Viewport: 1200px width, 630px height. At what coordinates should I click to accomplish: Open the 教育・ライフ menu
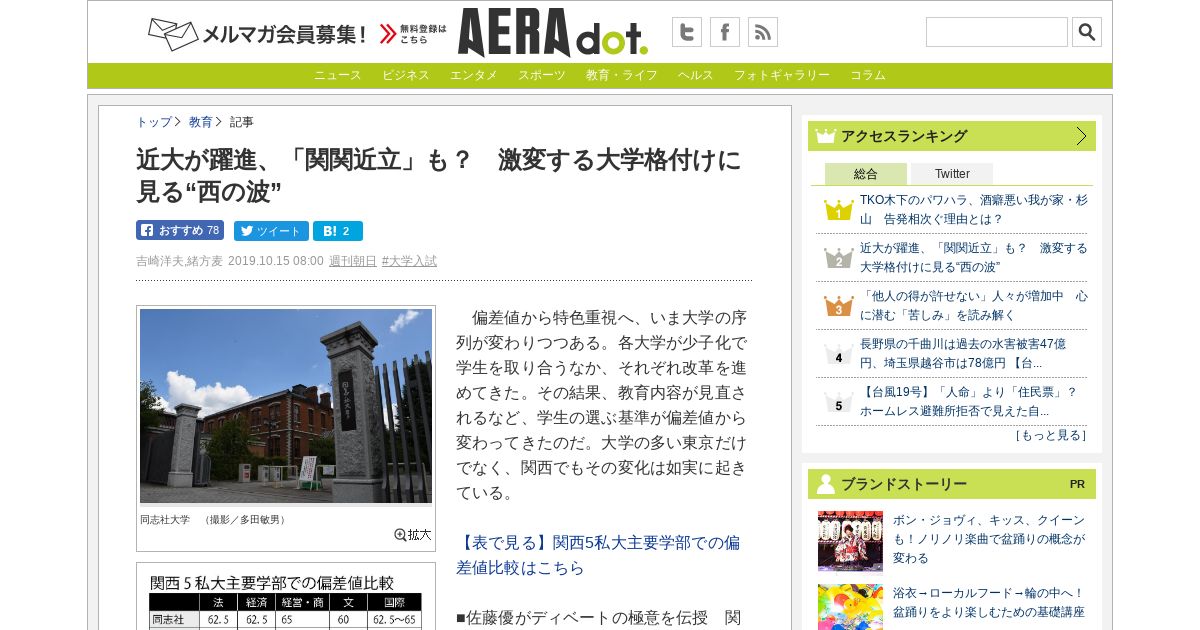(622, 75)
